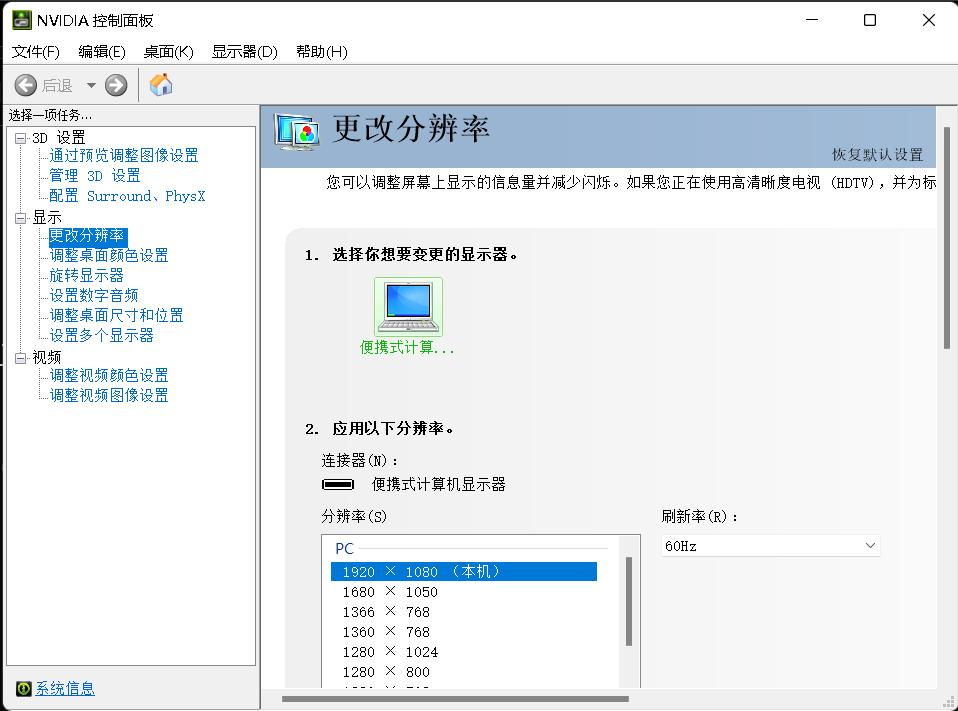Collapse the 显示 tree node
Viewport: 958px width, 711px height.
coord(21,217)
